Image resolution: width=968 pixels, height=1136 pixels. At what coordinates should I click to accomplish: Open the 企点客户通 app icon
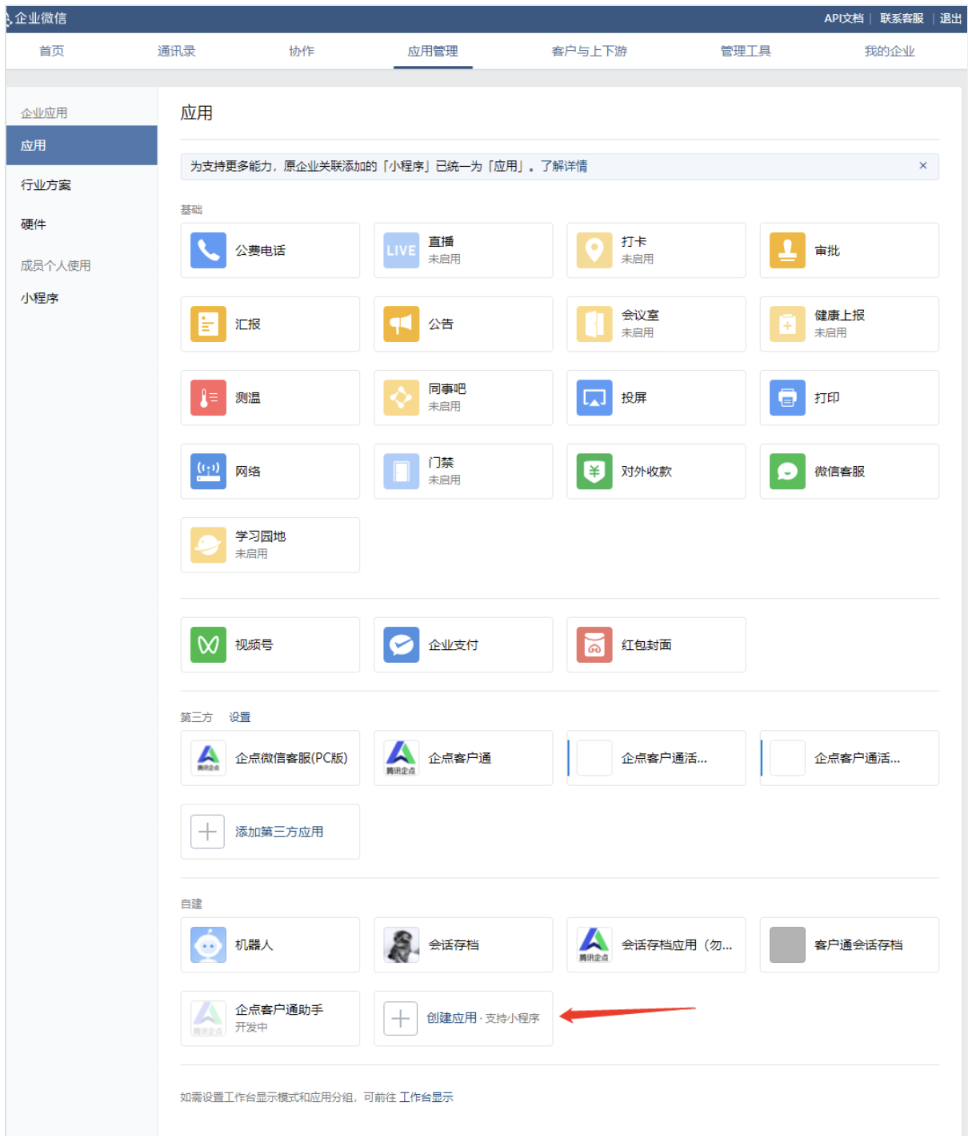[x=401, y=758]
